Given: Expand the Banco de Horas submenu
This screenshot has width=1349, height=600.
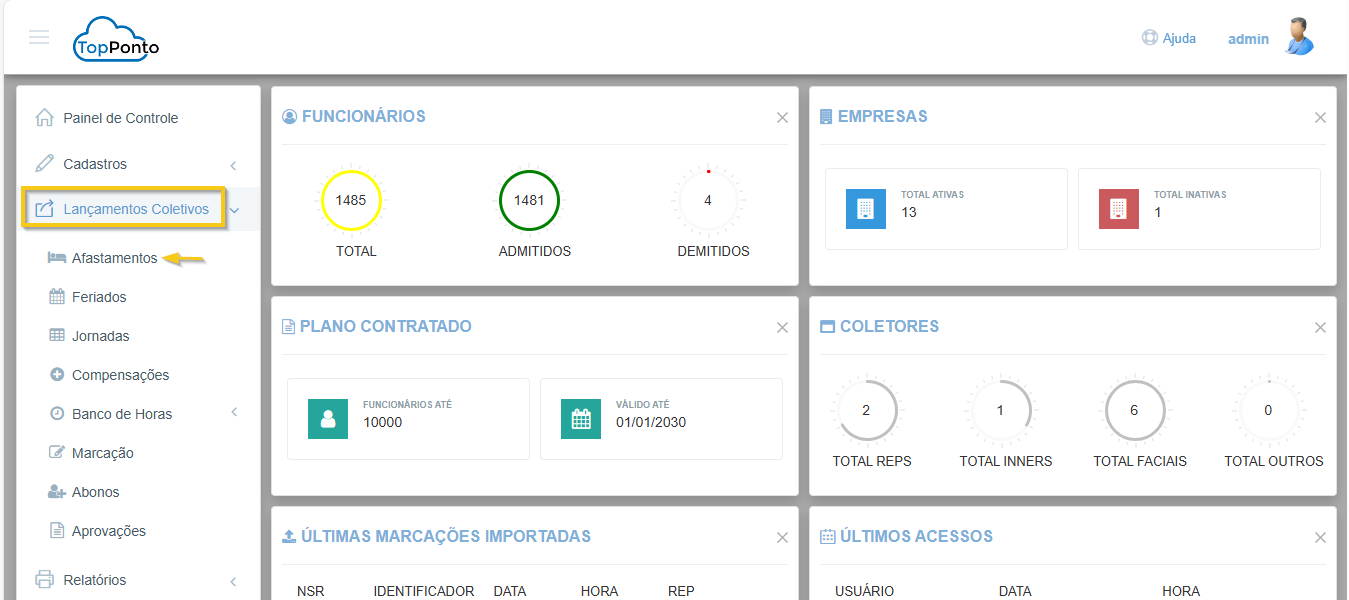Looking at the screenshot, I should 233,413.
